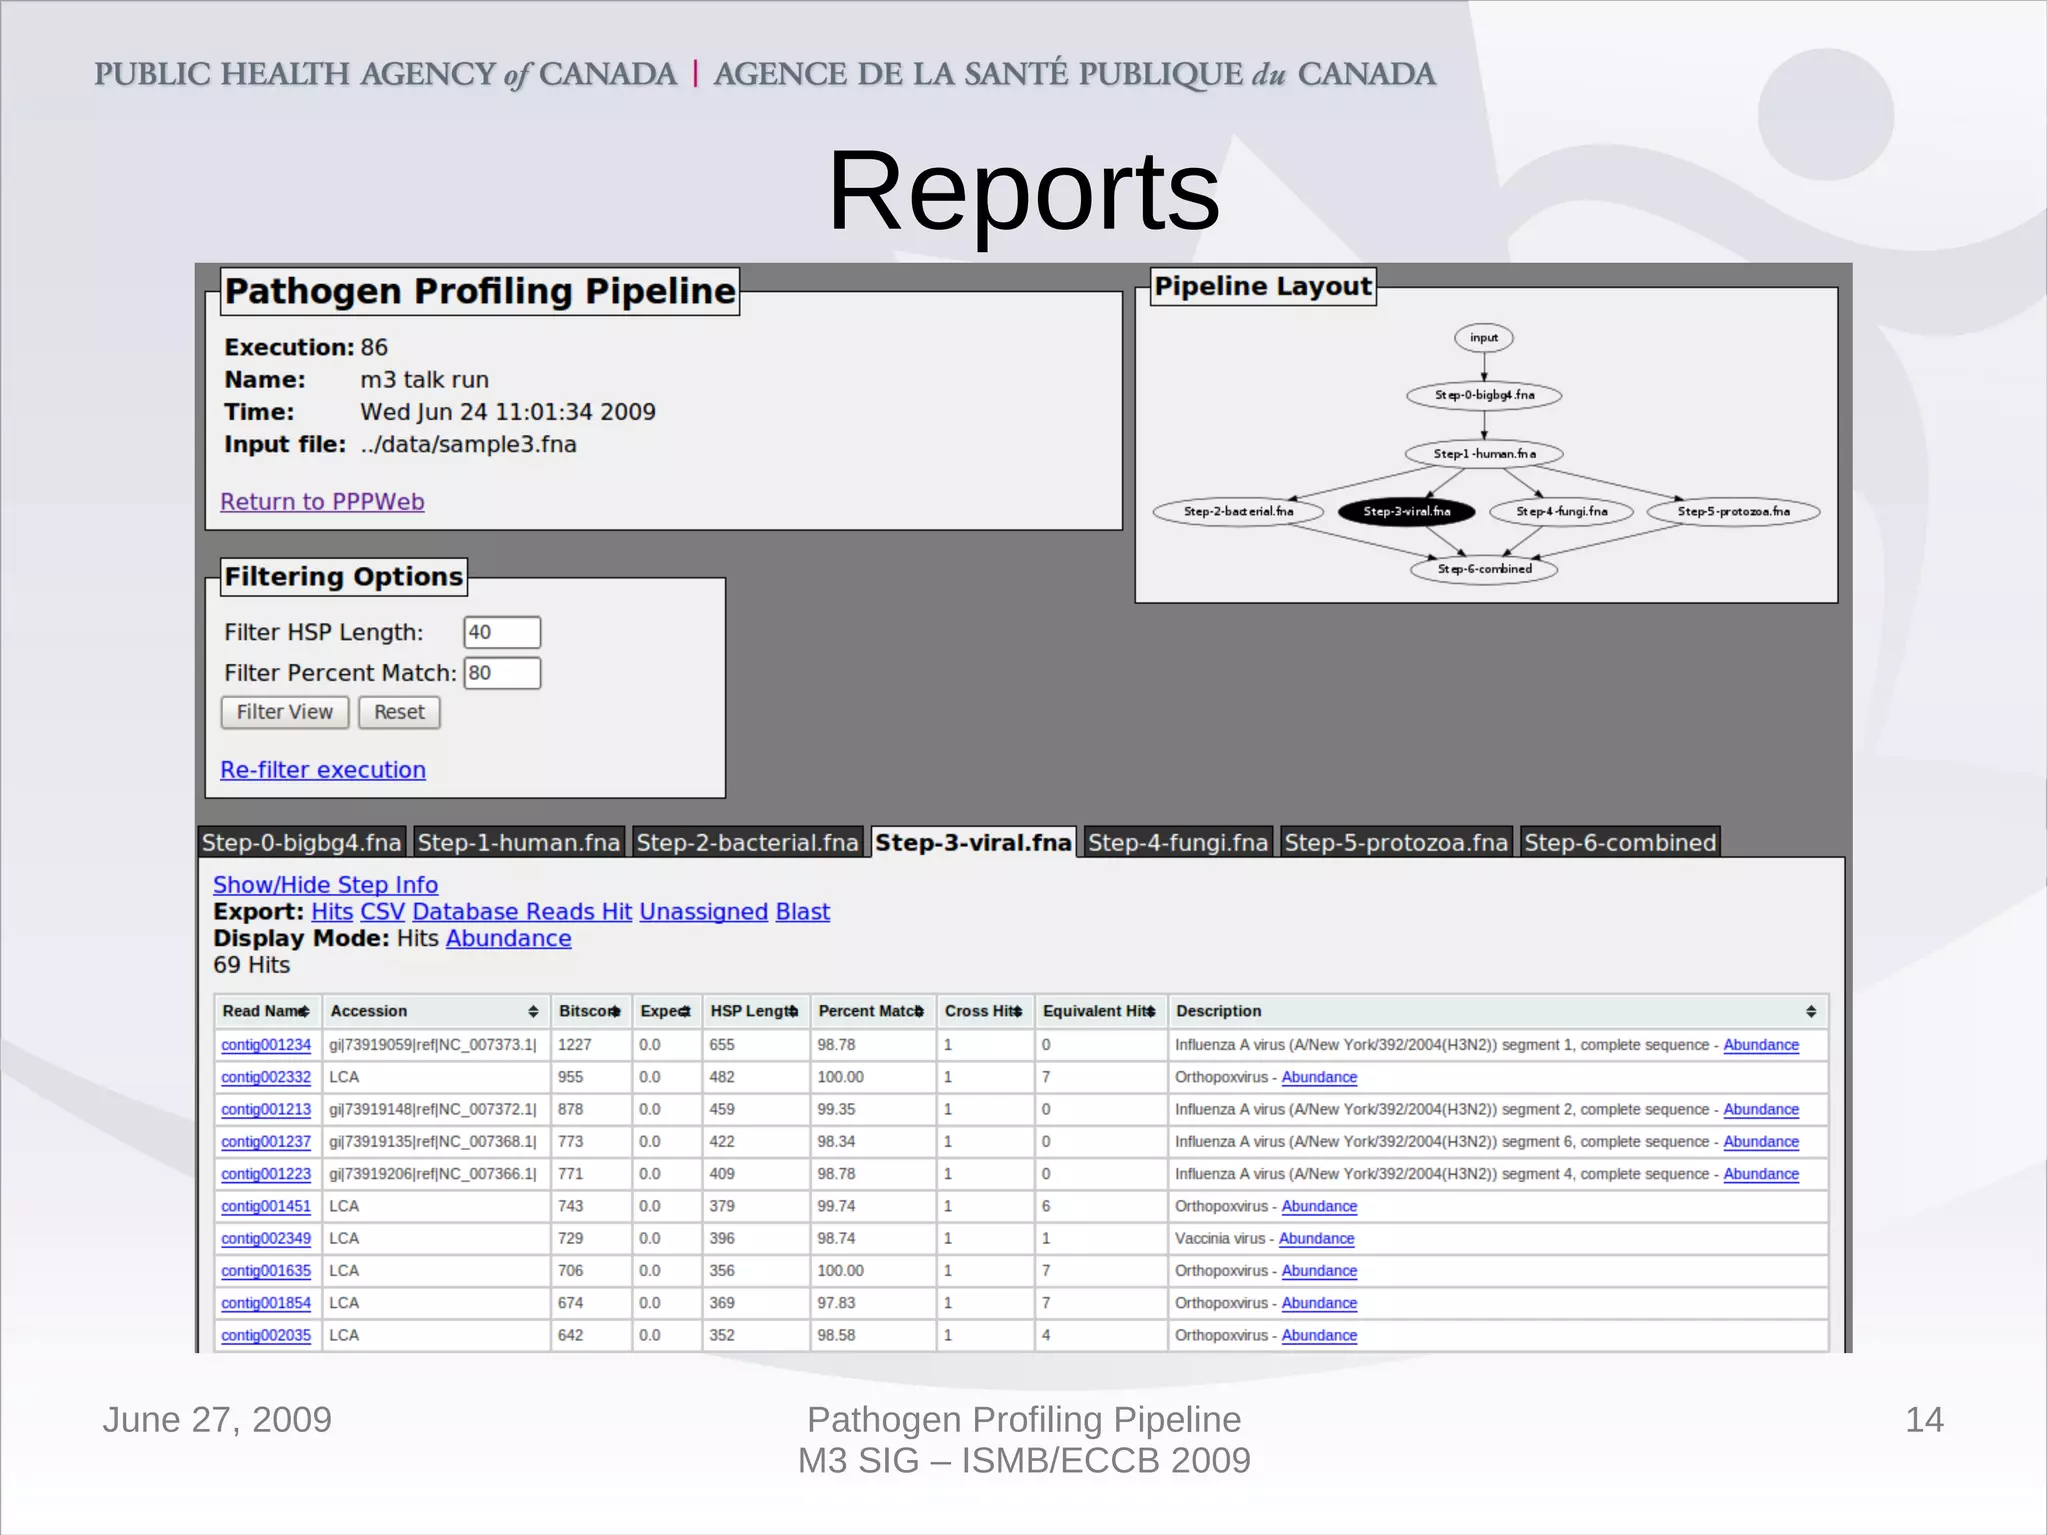
Task: Sort table by Read Name column arrows
Action: tap(304, 1012)
